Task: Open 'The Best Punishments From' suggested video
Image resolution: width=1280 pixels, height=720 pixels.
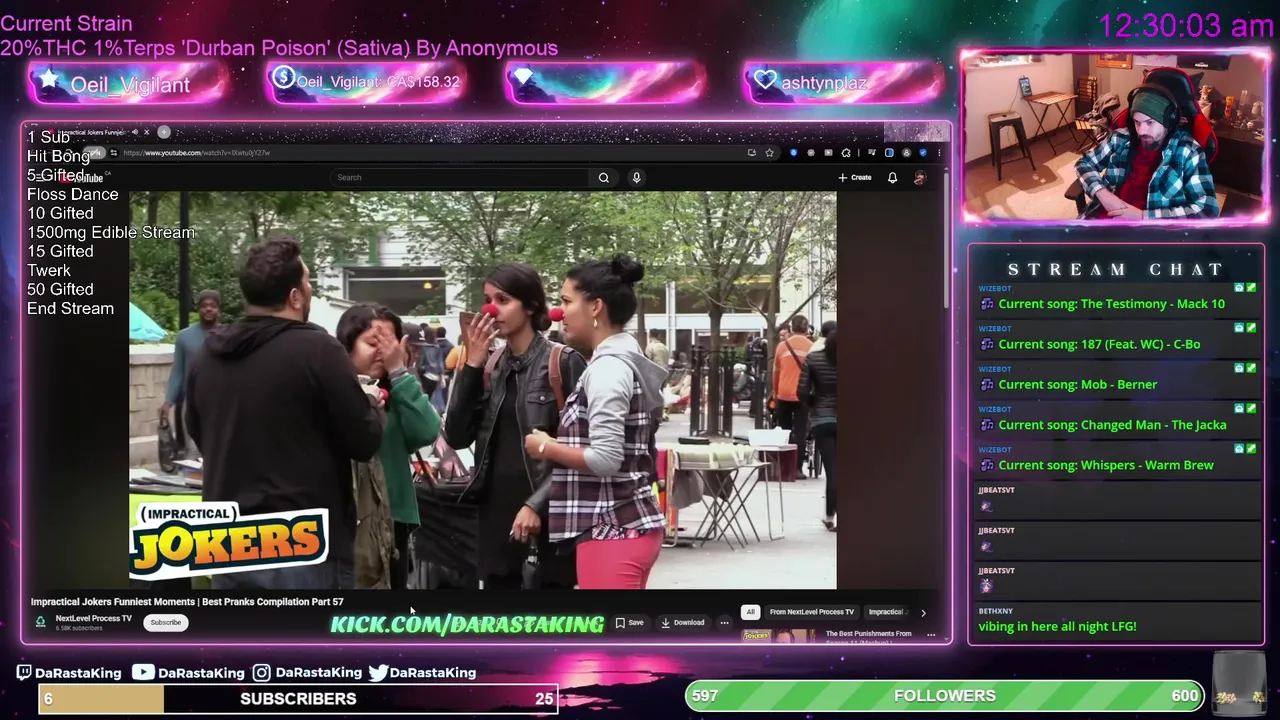Action: (x=868, y=634)
